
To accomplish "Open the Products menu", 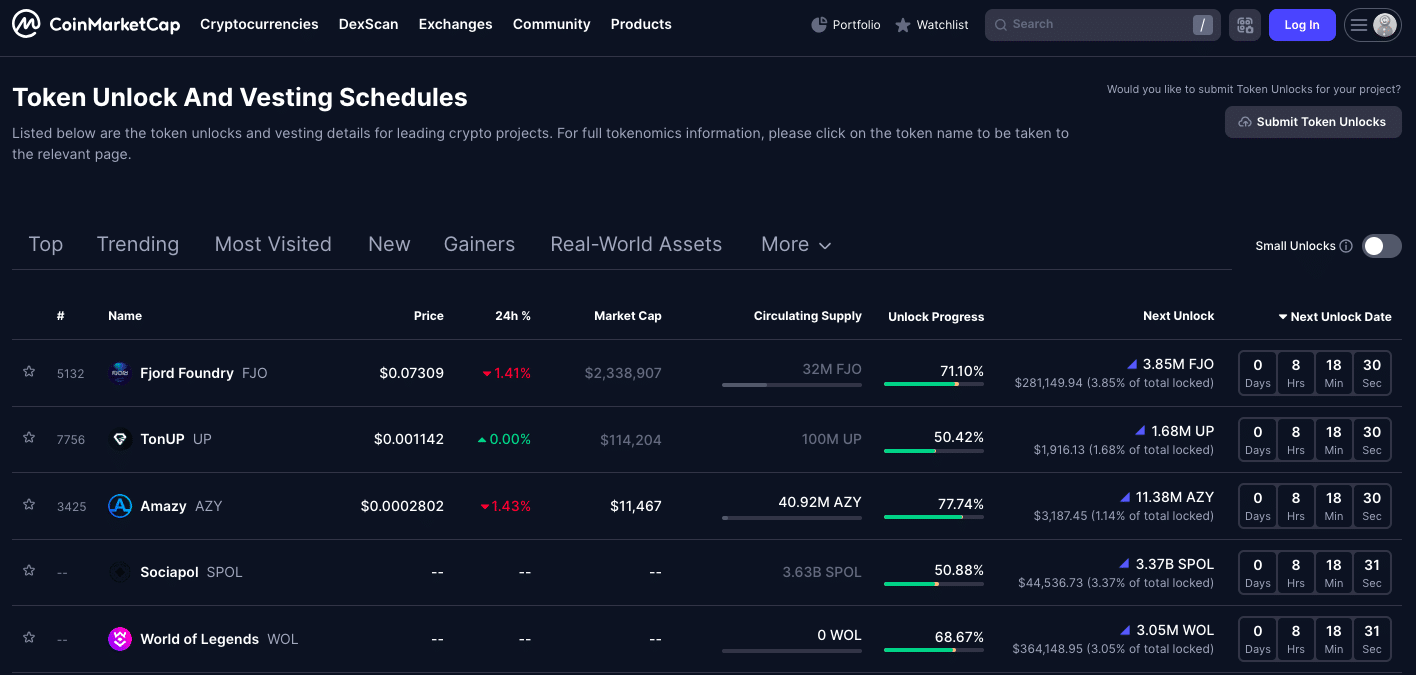I will click(641, 24).
